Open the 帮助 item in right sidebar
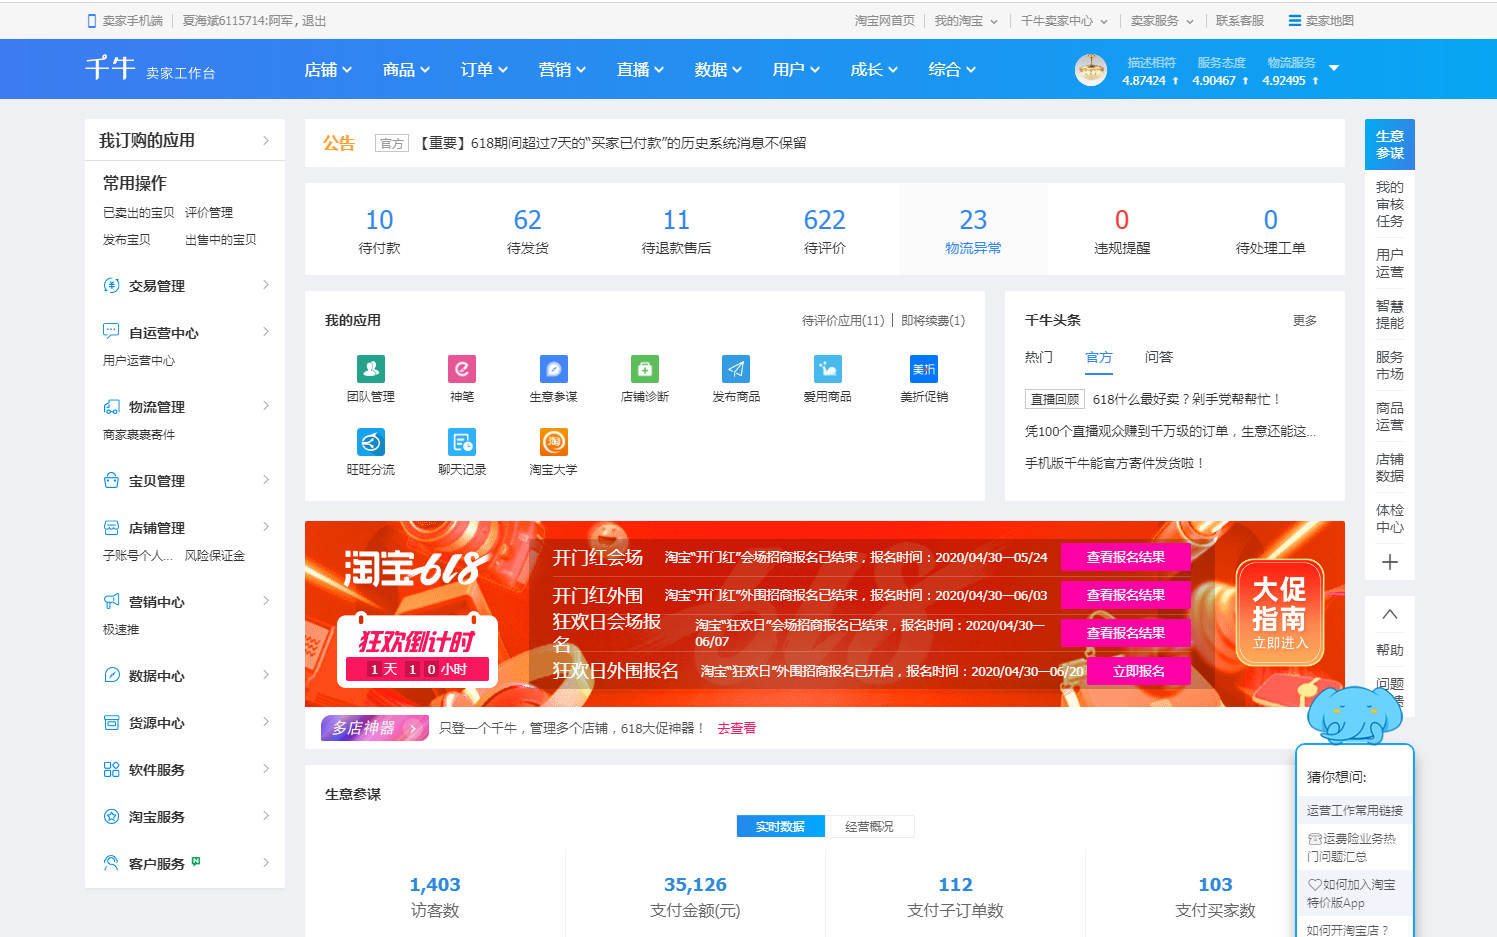The height and width of the screenshot is (937, 1497). point(1389,650)
